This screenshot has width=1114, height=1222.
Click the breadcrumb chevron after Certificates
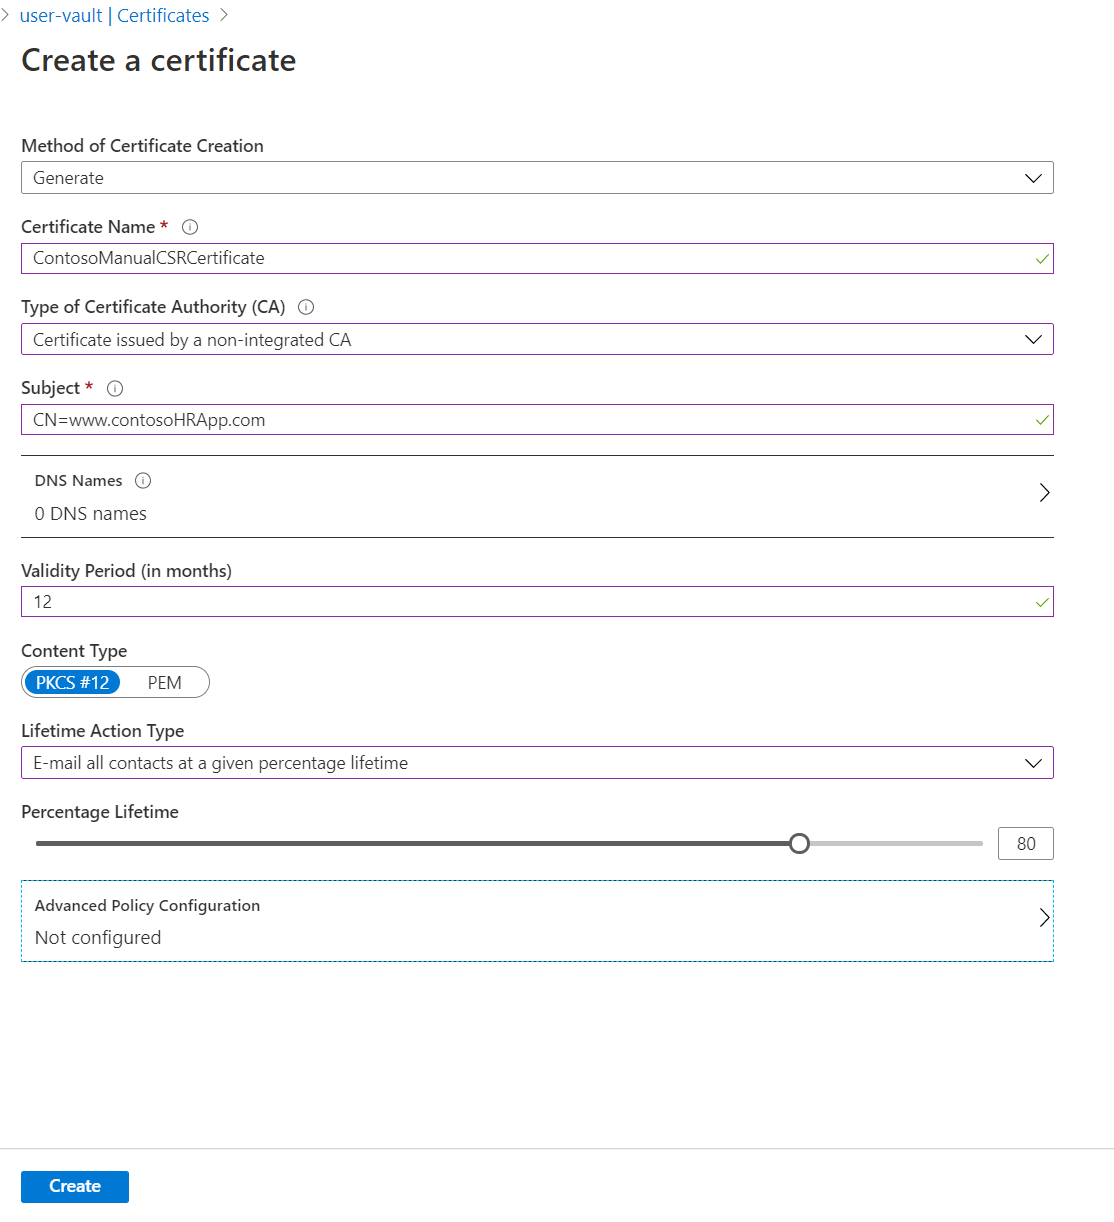(x=224, y=15)
